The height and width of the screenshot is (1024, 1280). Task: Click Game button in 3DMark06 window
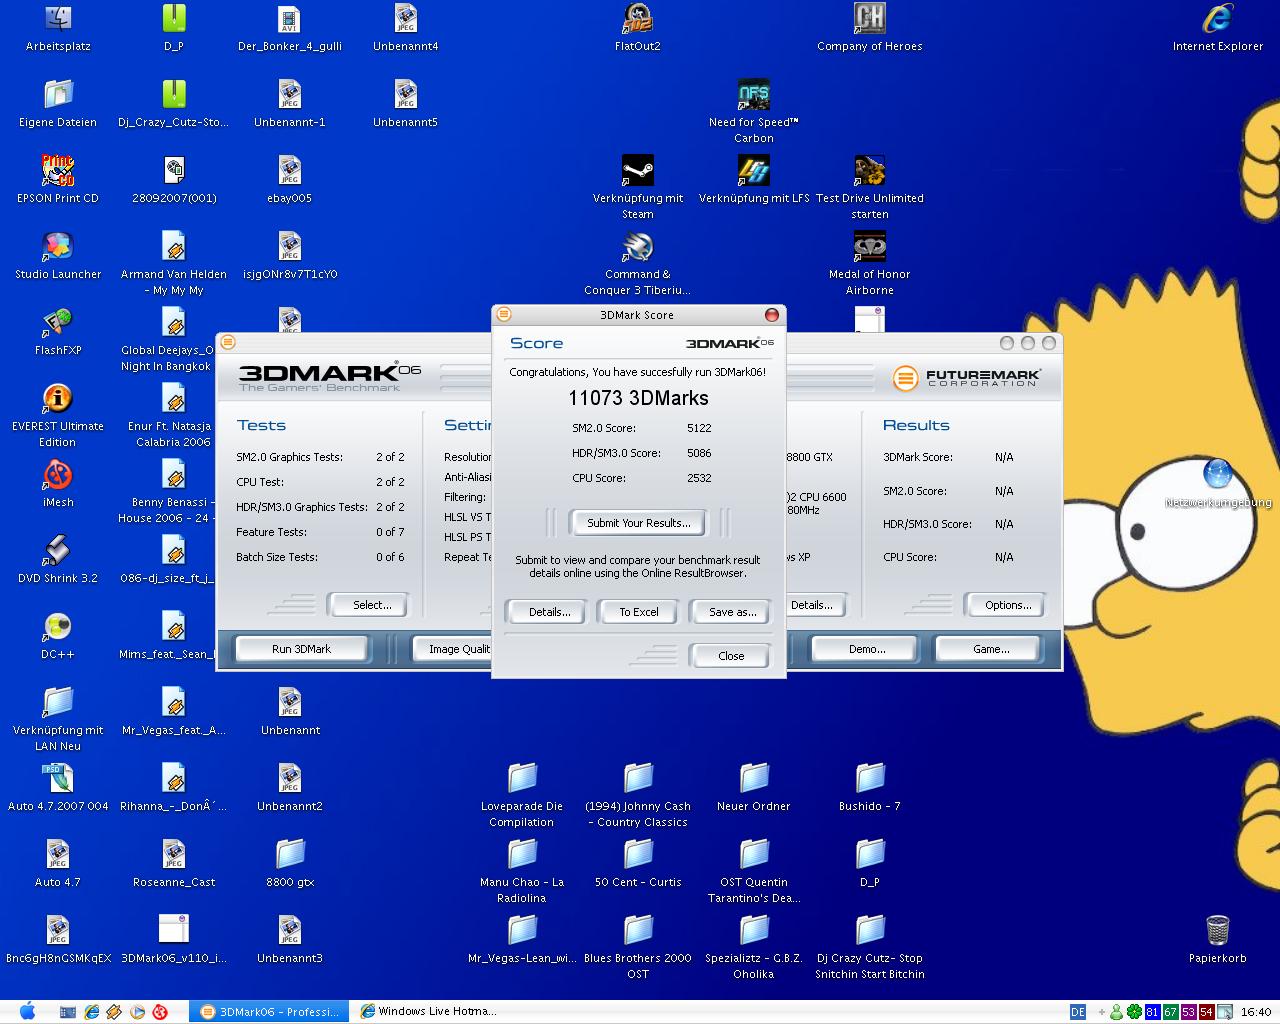(x=991, y=649)
